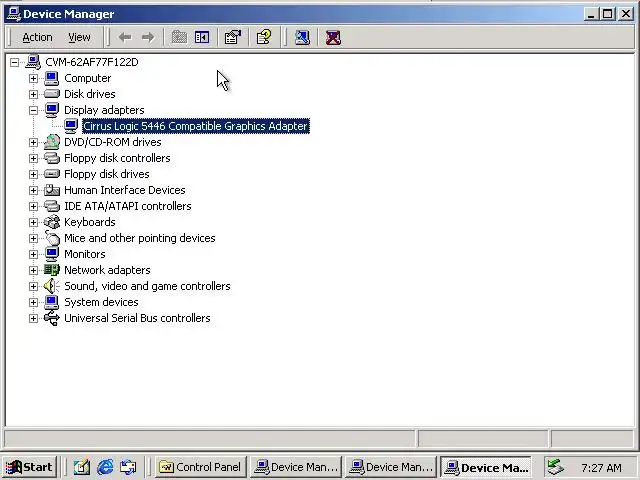This screenshot has width=640, height=480.
Task: Open the Start menu
Action: point(29,467)
